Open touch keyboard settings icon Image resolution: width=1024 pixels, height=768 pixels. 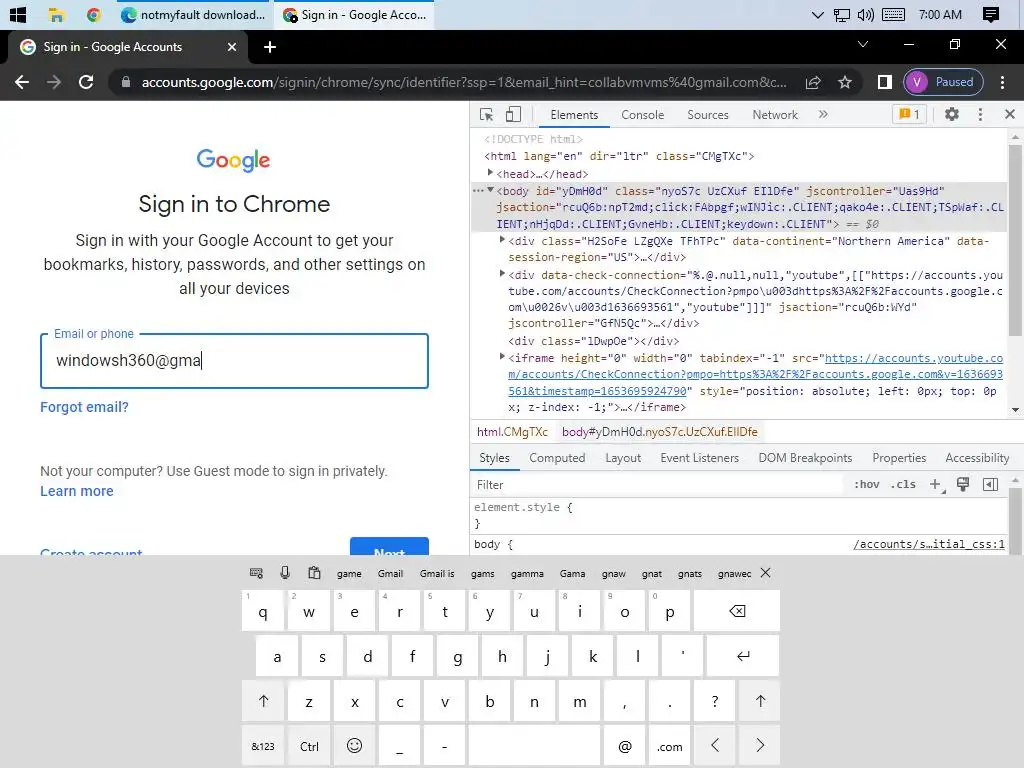pos(256,573)
